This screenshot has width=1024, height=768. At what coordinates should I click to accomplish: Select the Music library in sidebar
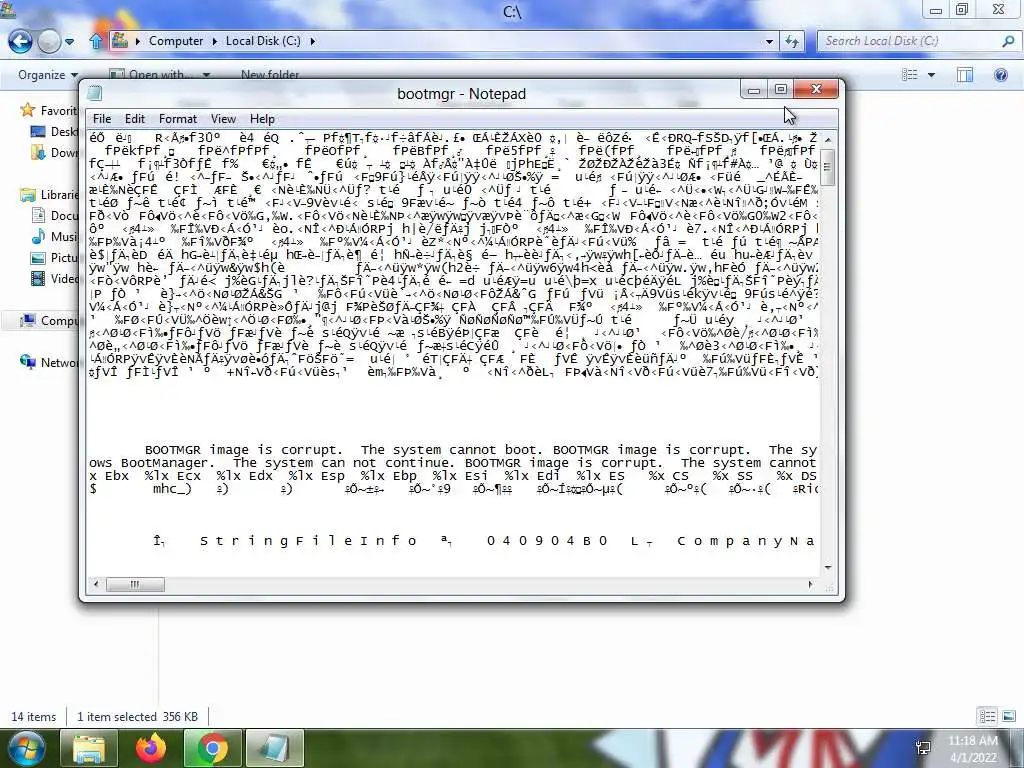click(x=56, y=236)
